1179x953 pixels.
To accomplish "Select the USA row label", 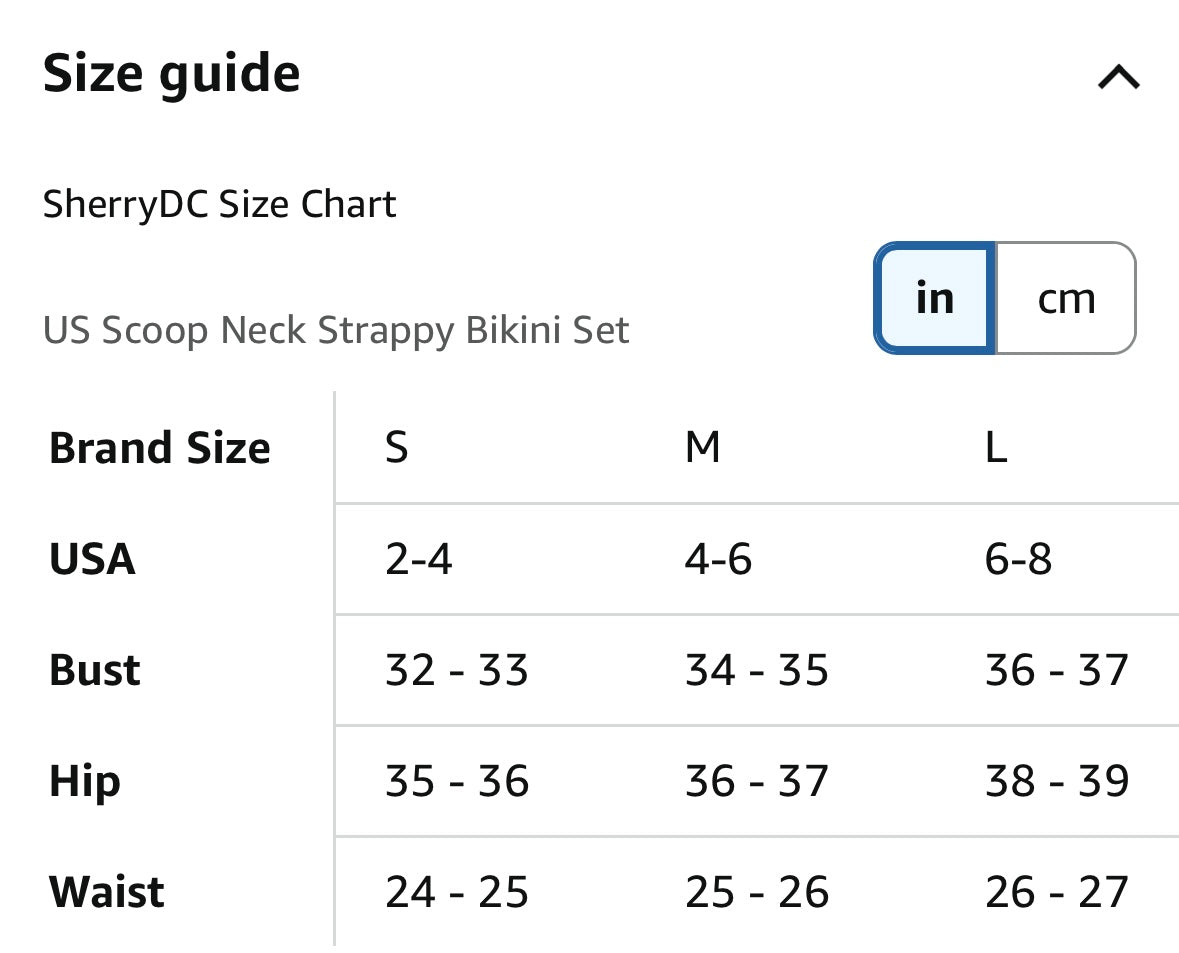I will coord(91,559).
